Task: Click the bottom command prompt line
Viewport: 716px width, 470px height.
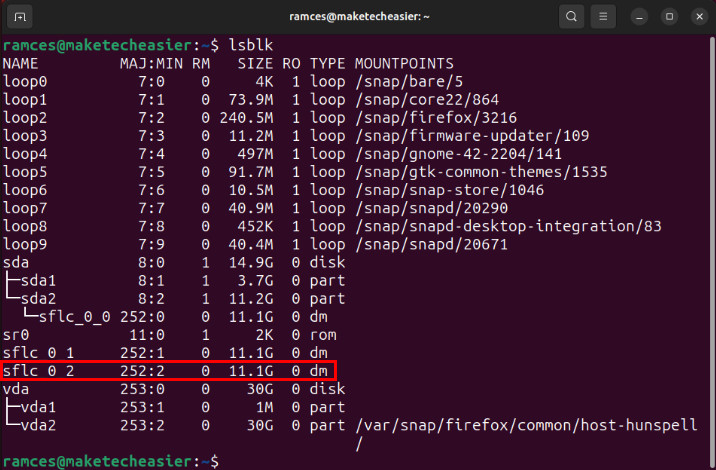Action: 111,461
